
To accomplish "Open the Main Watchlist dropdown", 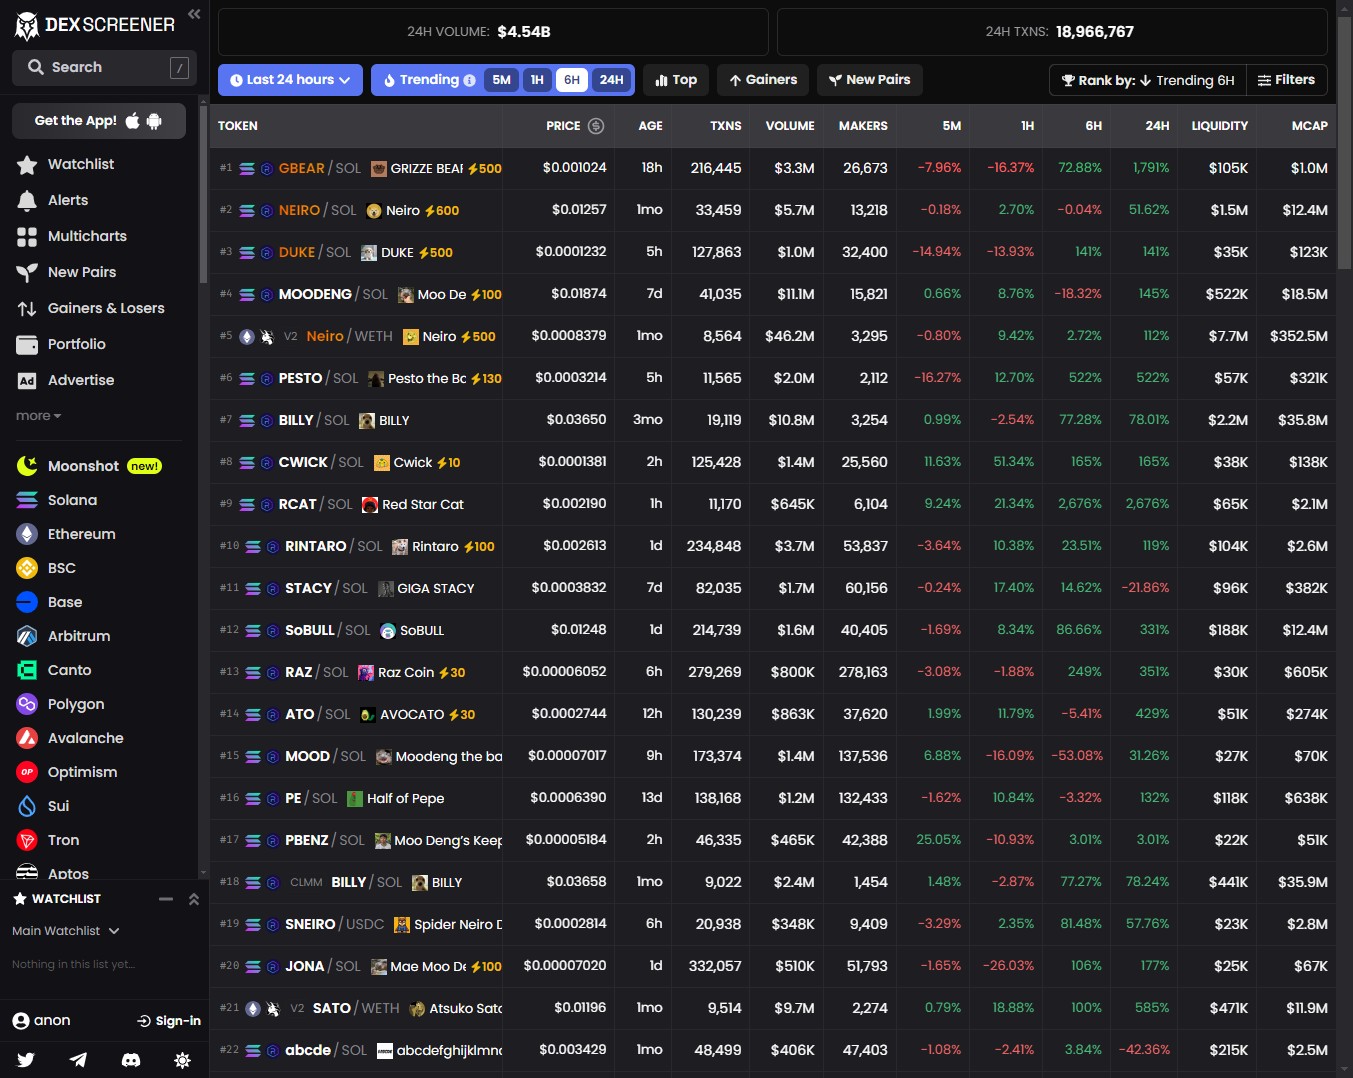I will click(x=65, y=930).
